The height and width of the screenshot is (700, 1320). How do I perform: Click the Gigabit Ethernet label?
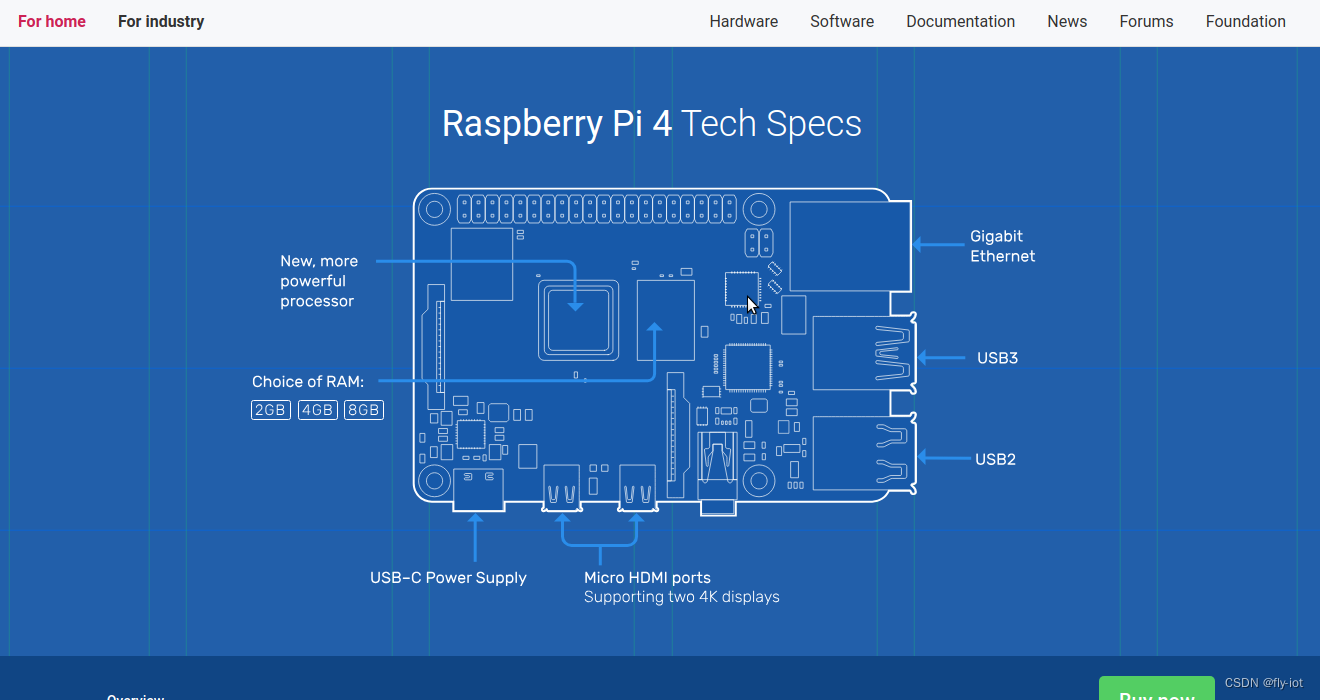pos(1002,246)
